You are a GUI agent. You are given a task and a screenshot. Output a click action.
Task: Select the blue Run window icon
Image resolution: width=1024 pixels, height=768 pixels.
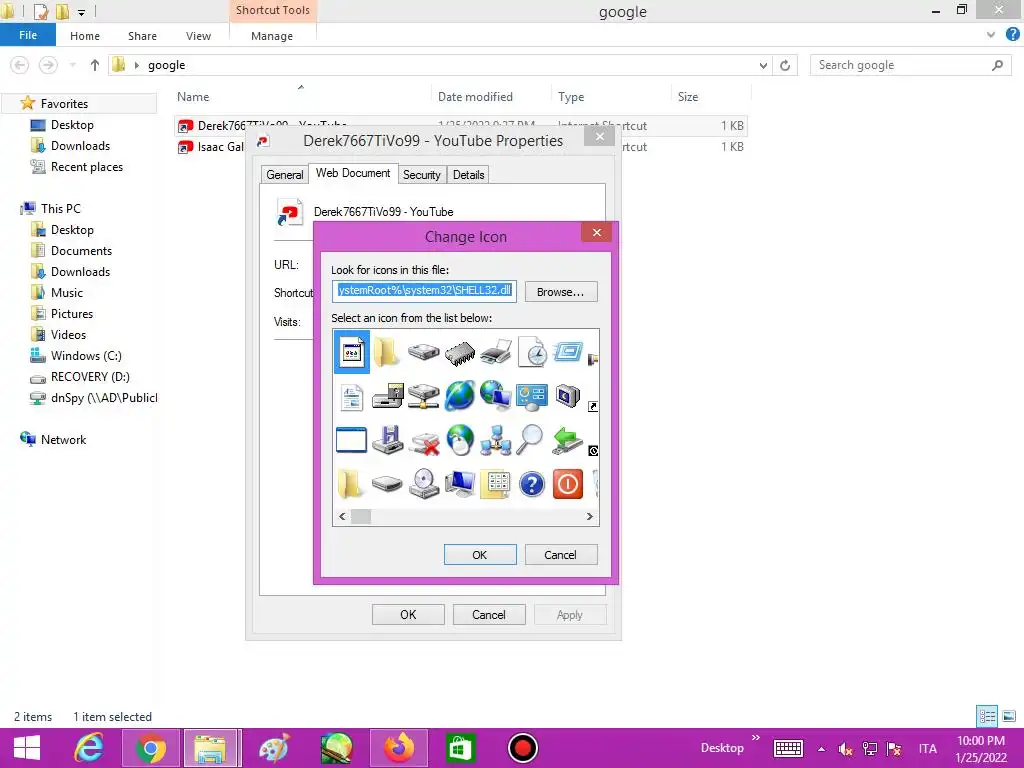click(568, 352)
